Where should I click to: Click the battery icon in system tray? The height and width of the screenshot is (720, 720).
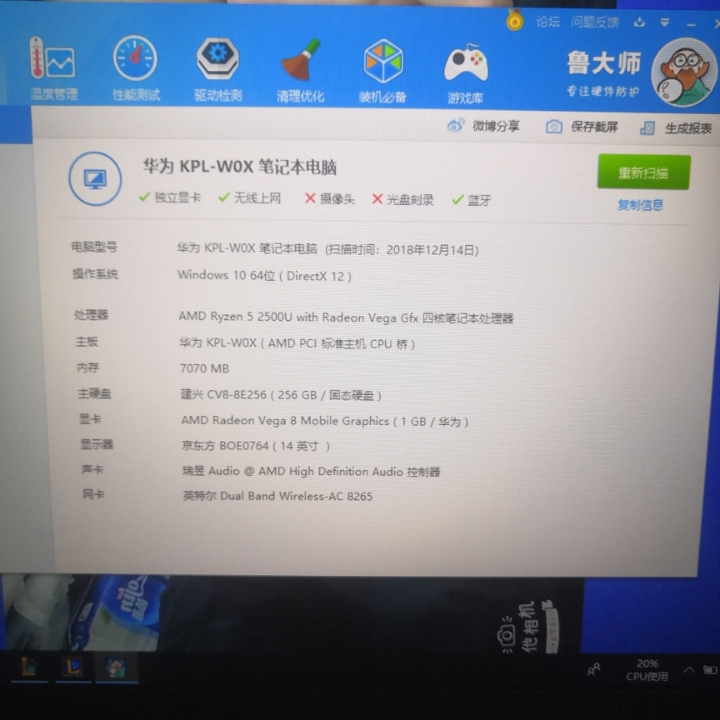pos(710,670)
